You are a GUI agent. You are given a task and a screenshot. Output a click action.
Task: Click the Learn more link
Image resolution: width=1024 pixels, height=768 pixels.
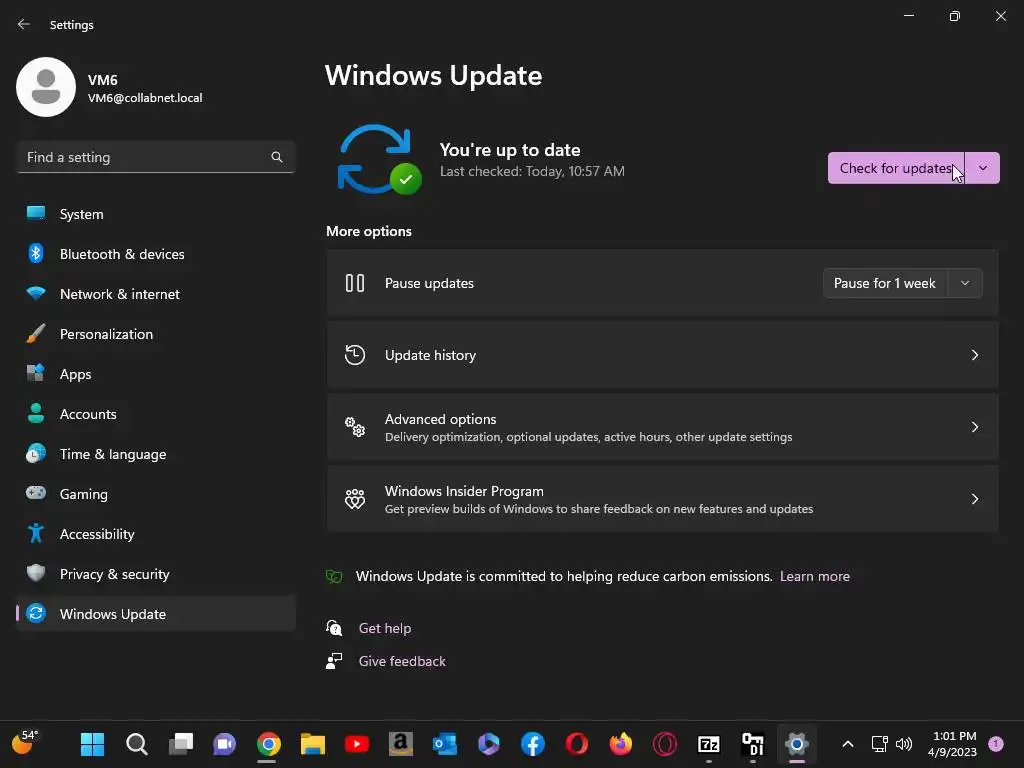pyautogui.click(x=814, y=576)
